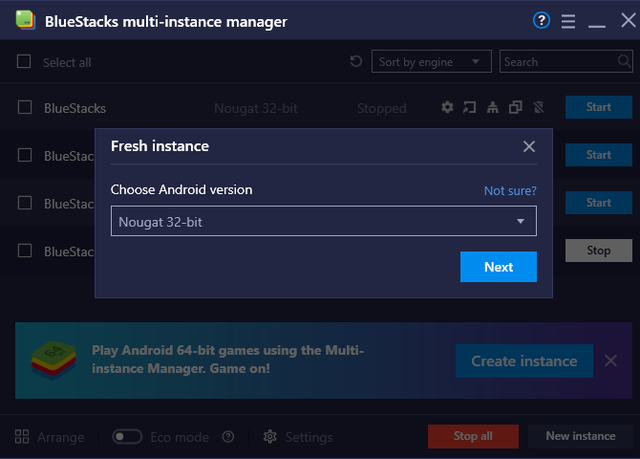Expand the Sort by engine dropdown
This screenshot has height=459, width=640.
click(x=431, y=62)
